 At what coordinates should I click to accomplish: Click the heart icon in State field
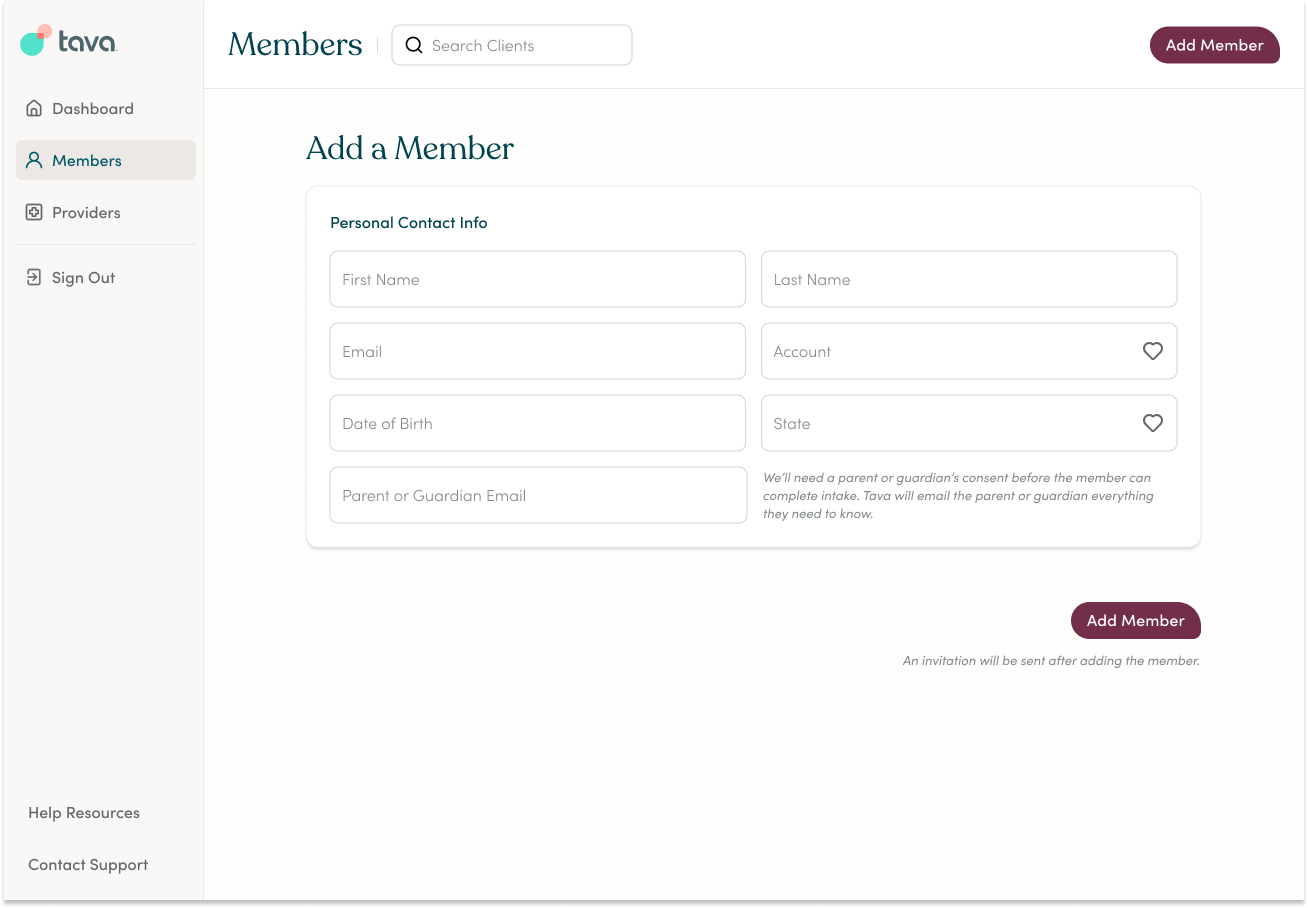1153,423
